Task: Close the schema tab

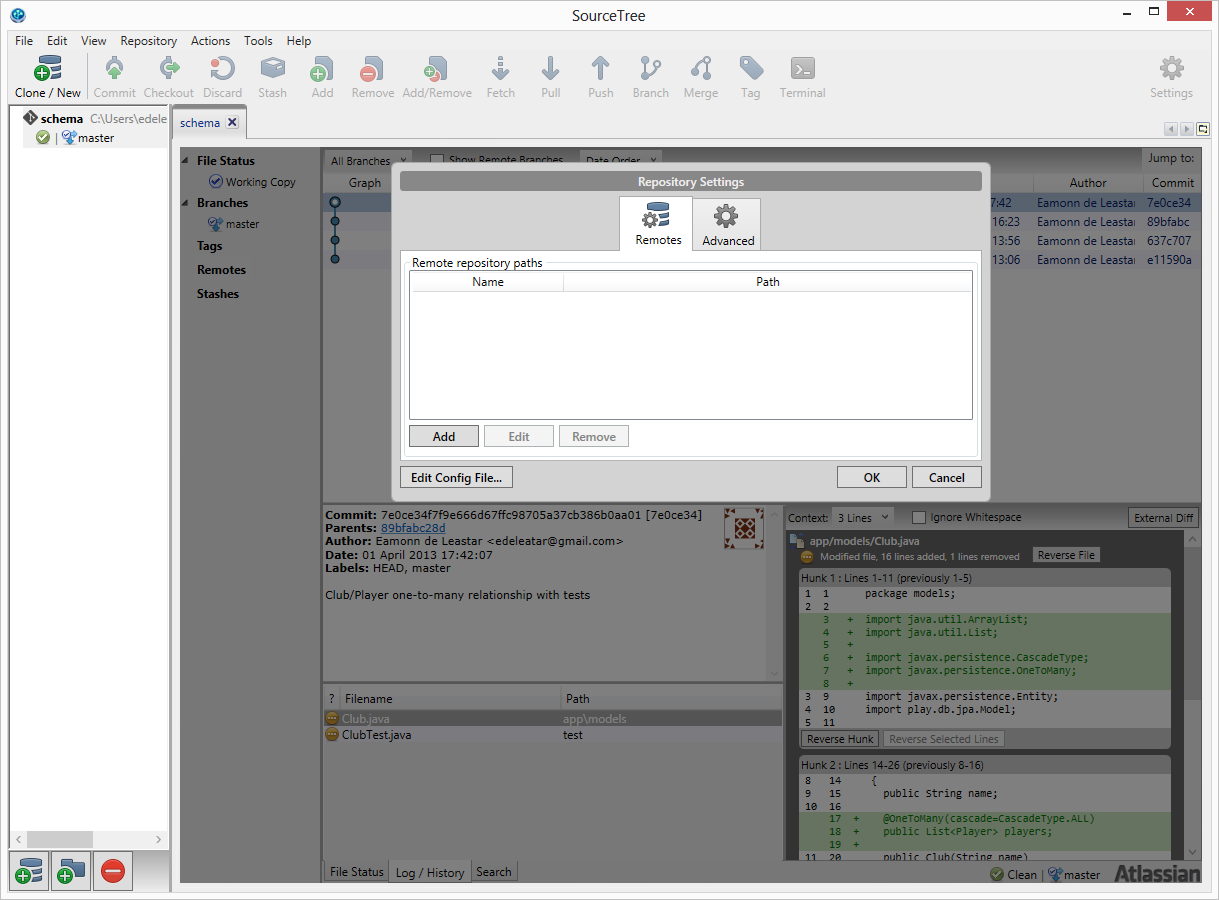Action: click(x=232, y=122)
